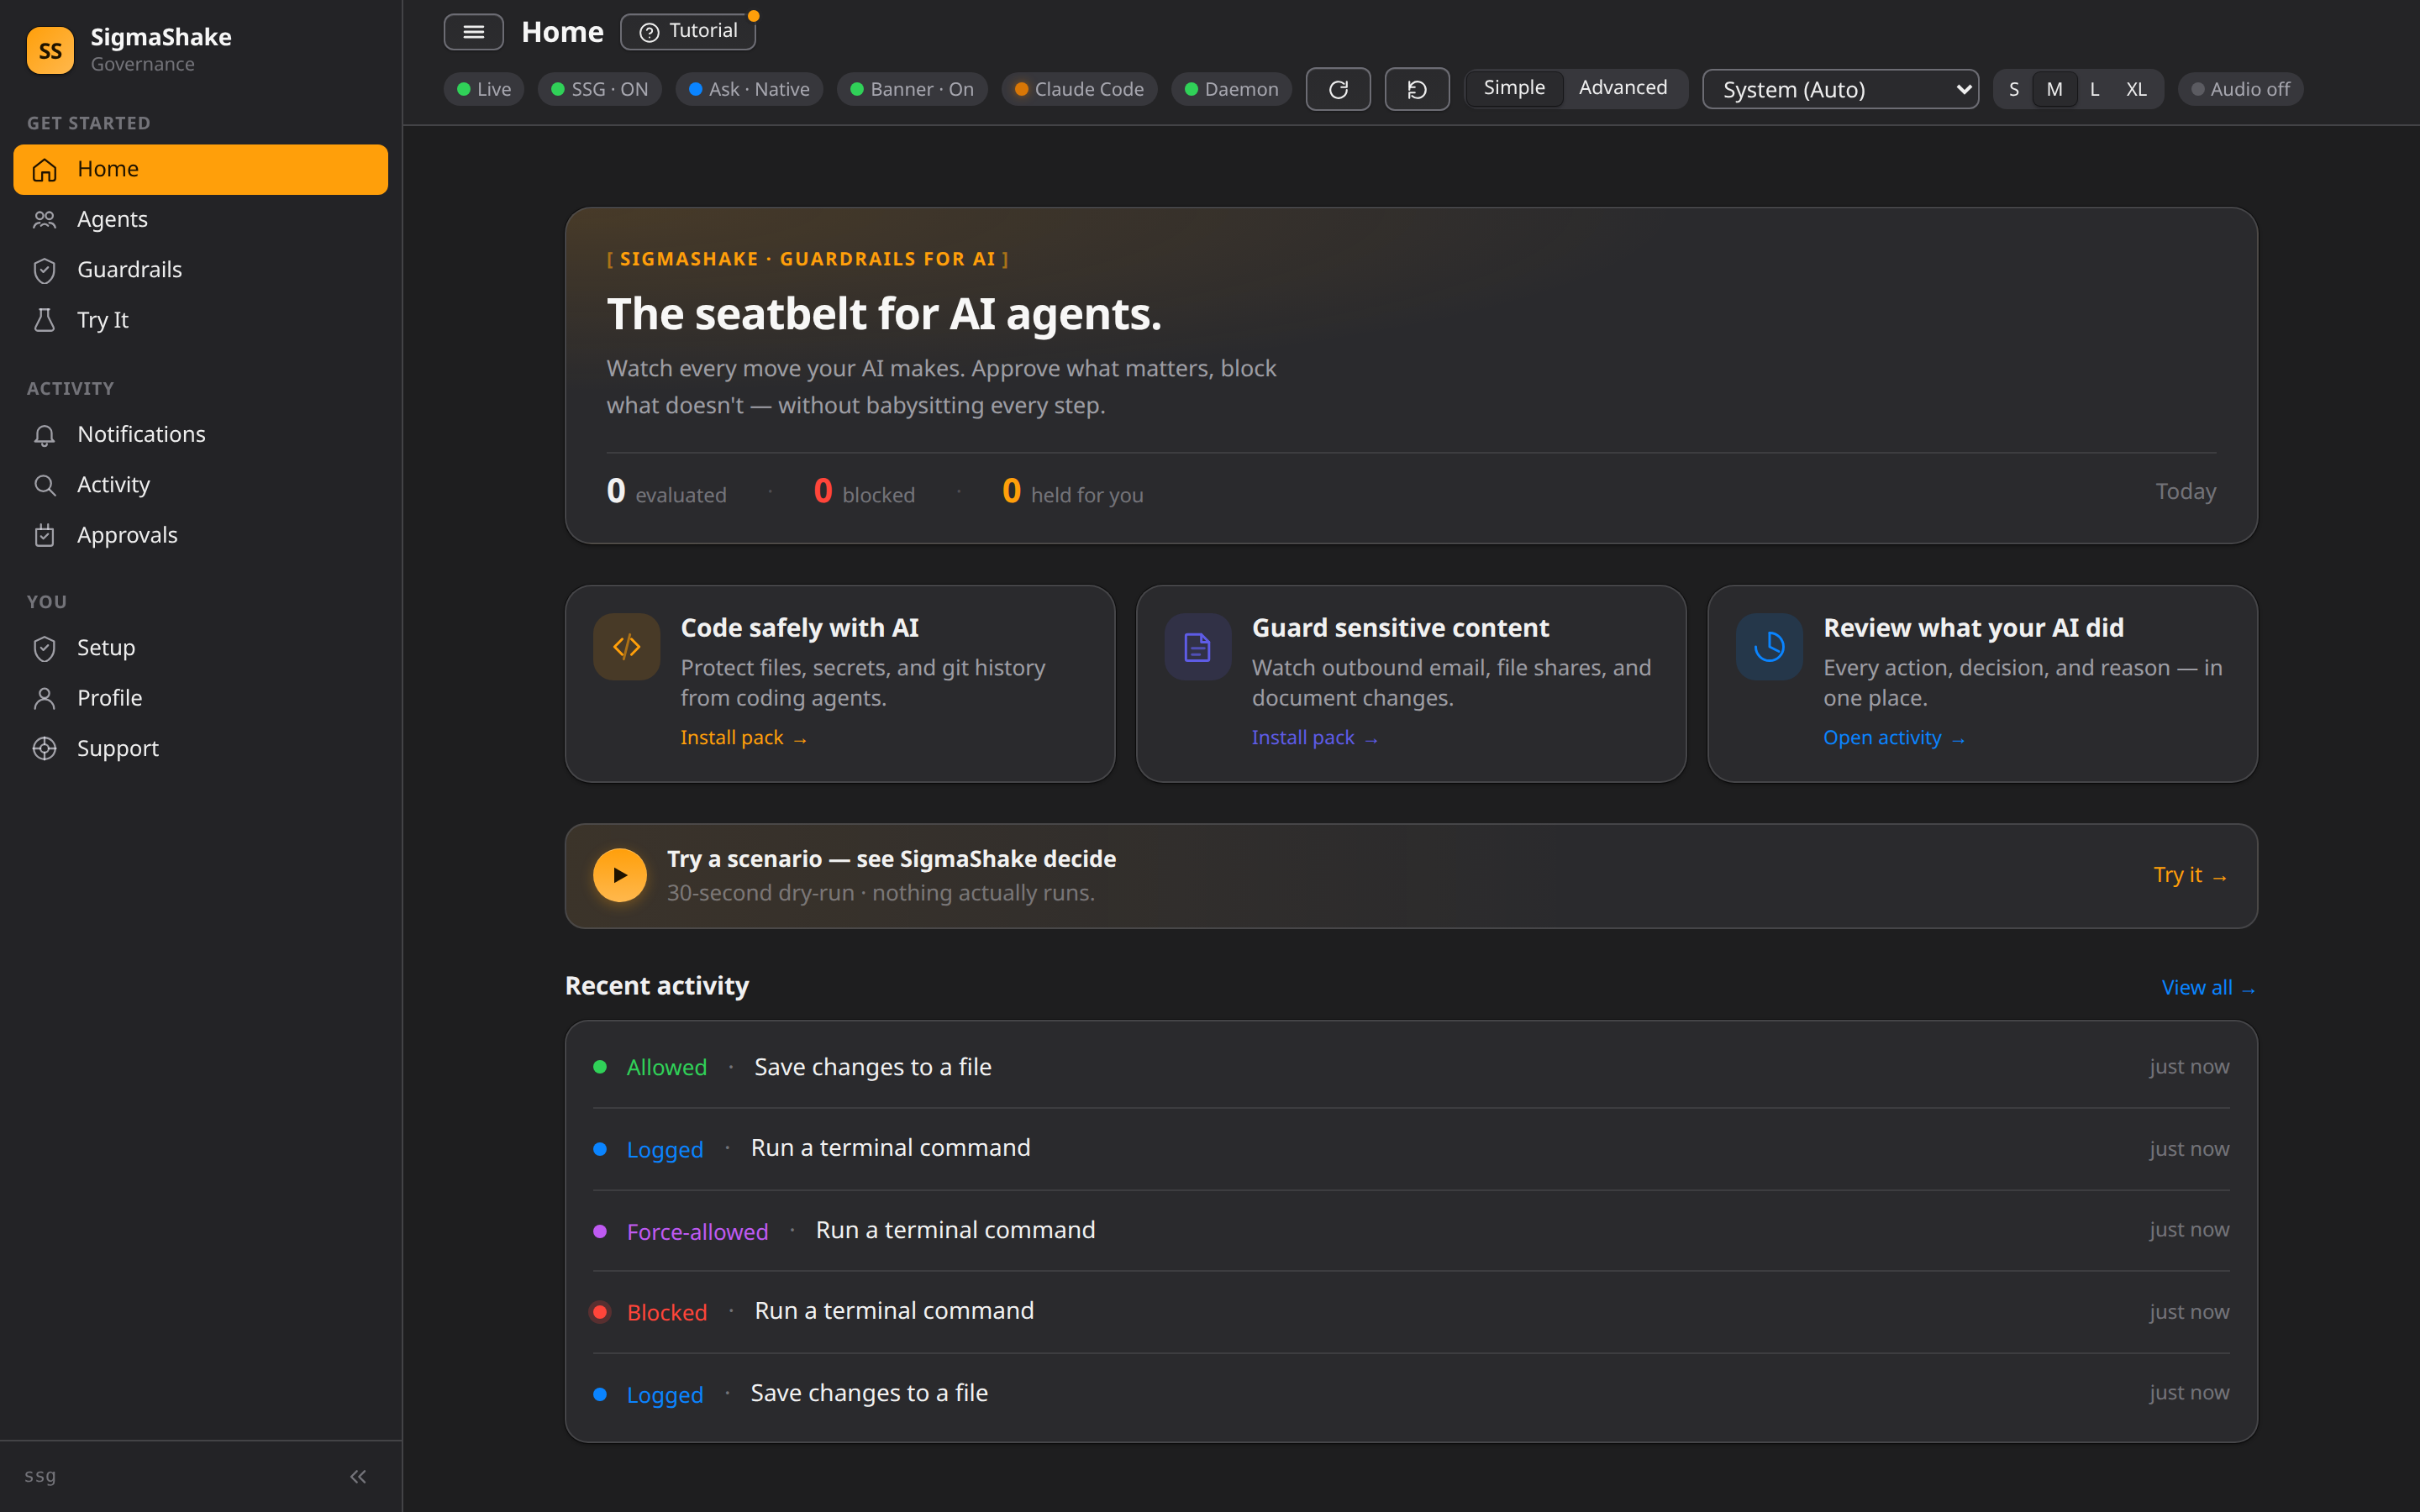
Task: Click the Try It flask icon
Action: 44,320
